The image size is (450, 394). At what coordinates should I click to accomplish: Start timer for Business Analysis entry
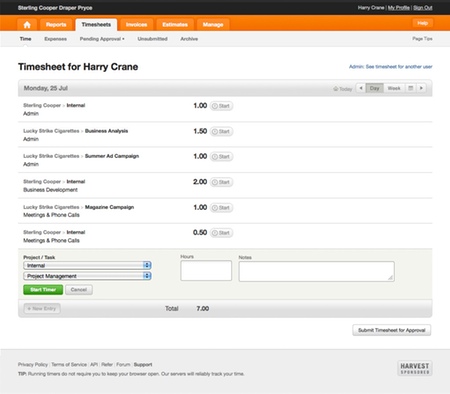(x=221, y=132)
